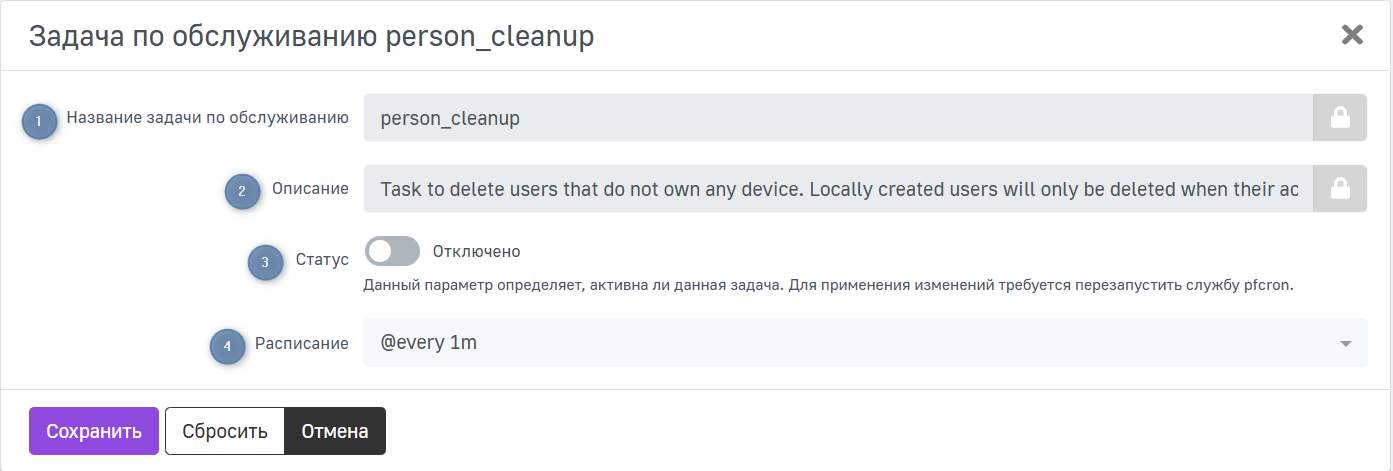The height and width of the screenshot is (471, 1393).
Task: Close the person_cleanup task dialog with X
Action: click(1352, 35)
